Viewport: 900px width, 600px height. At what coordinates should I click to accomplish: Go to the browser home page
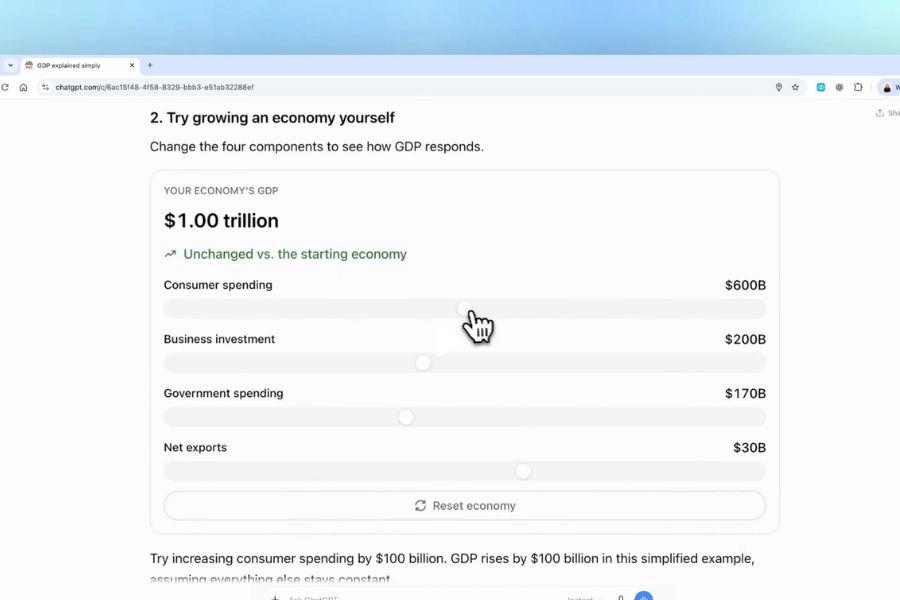[24, 87]
